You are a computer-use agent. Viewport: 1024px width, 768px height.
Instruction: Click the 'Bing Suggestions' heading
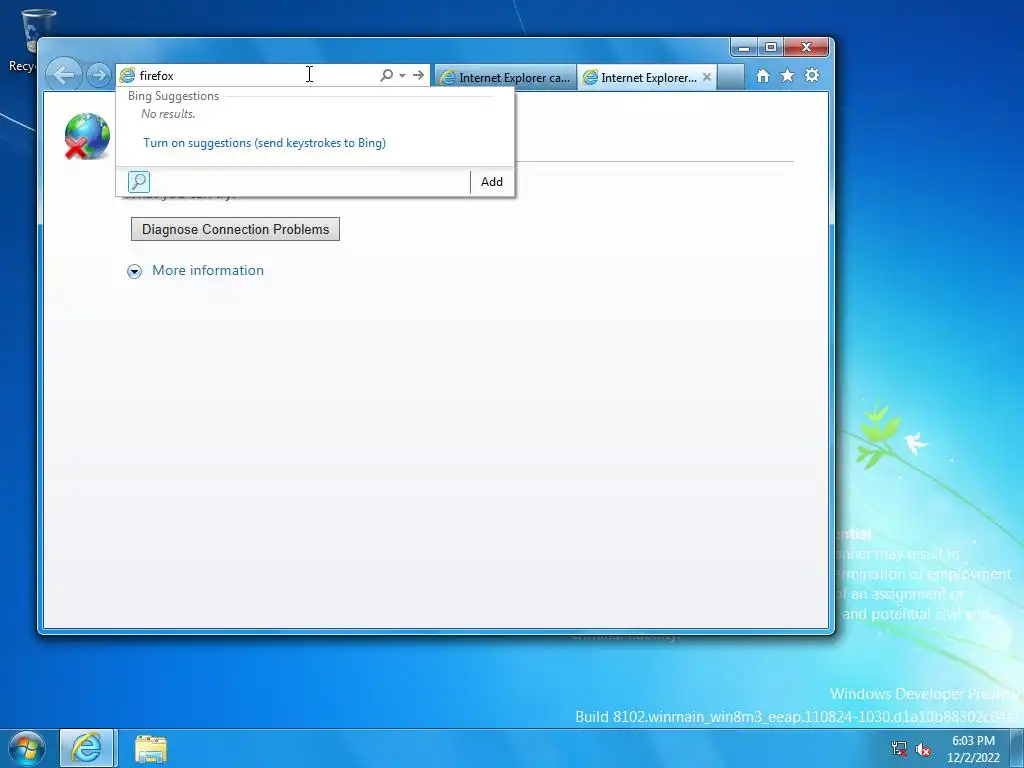[173, 96]
